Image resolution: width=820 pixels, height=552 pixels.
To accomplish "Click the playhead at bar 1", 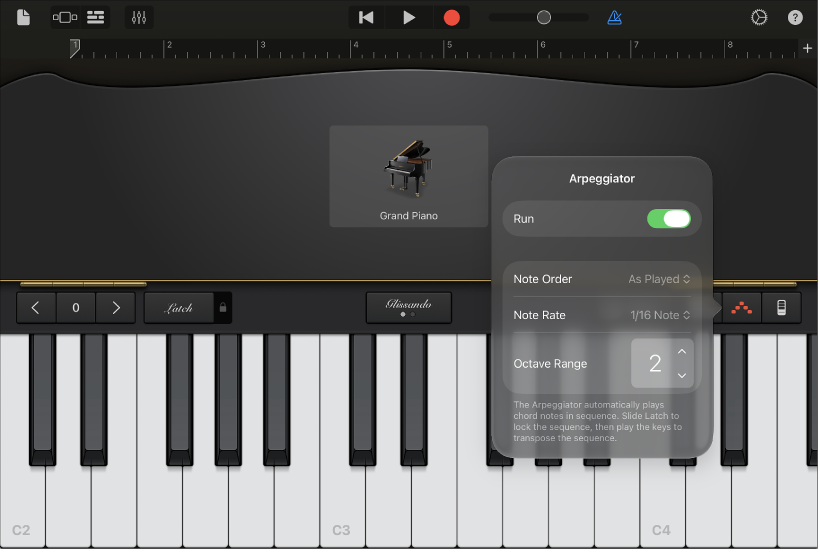I will tap(75, 48).
